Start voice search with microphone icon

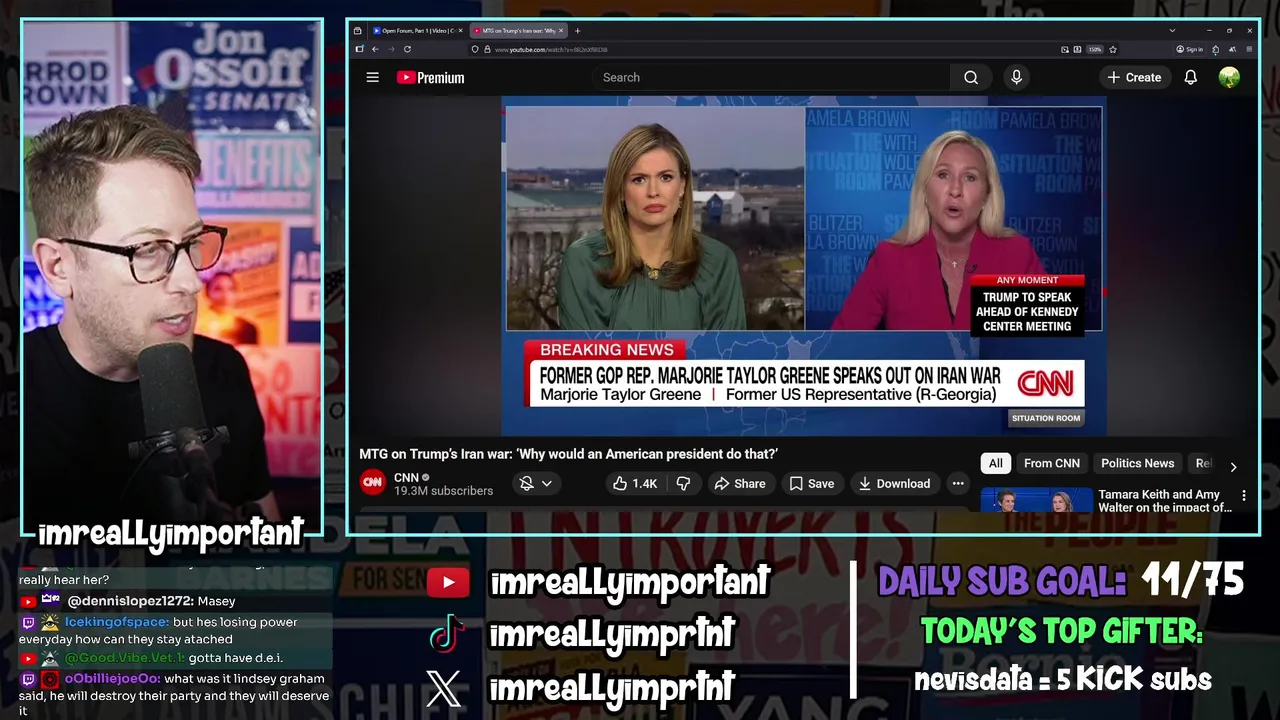point(1016,77)
